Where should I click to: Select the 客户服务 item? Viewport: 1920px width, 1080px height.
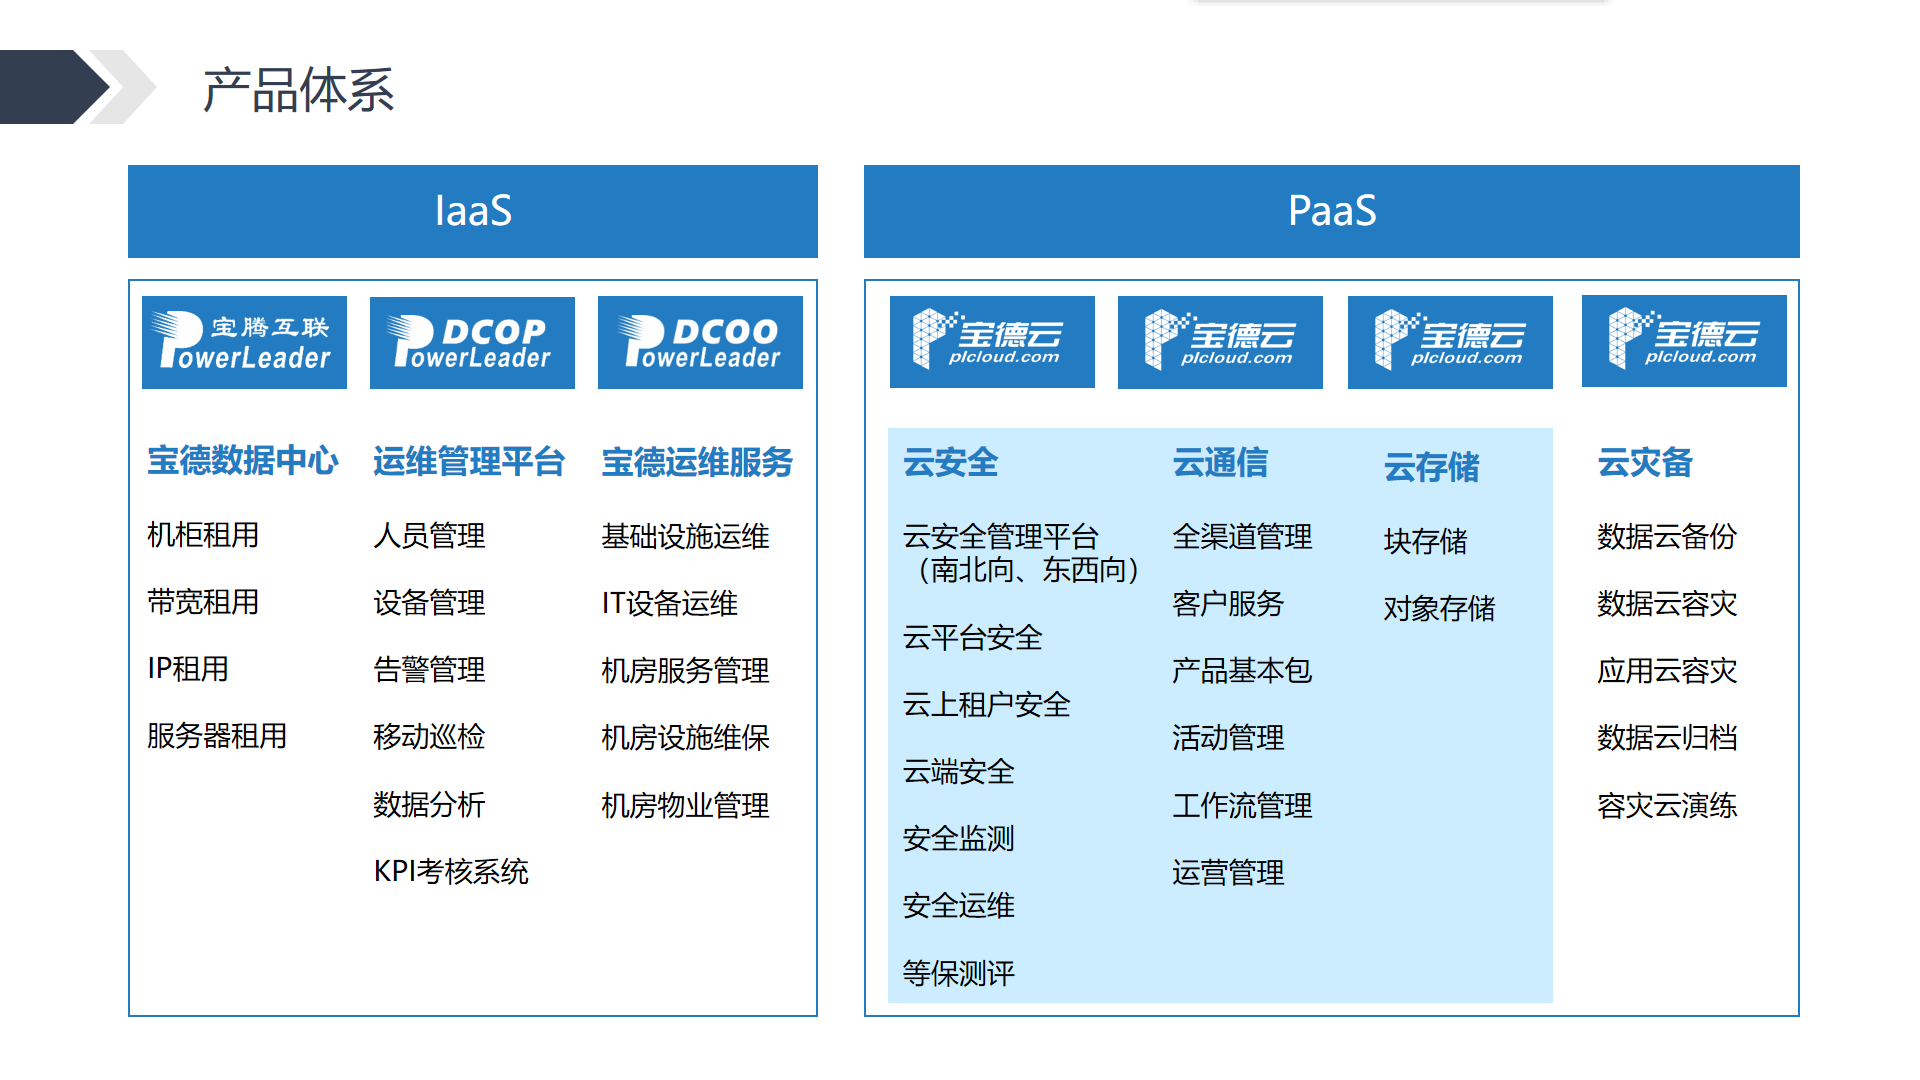tap(1228, 604)
